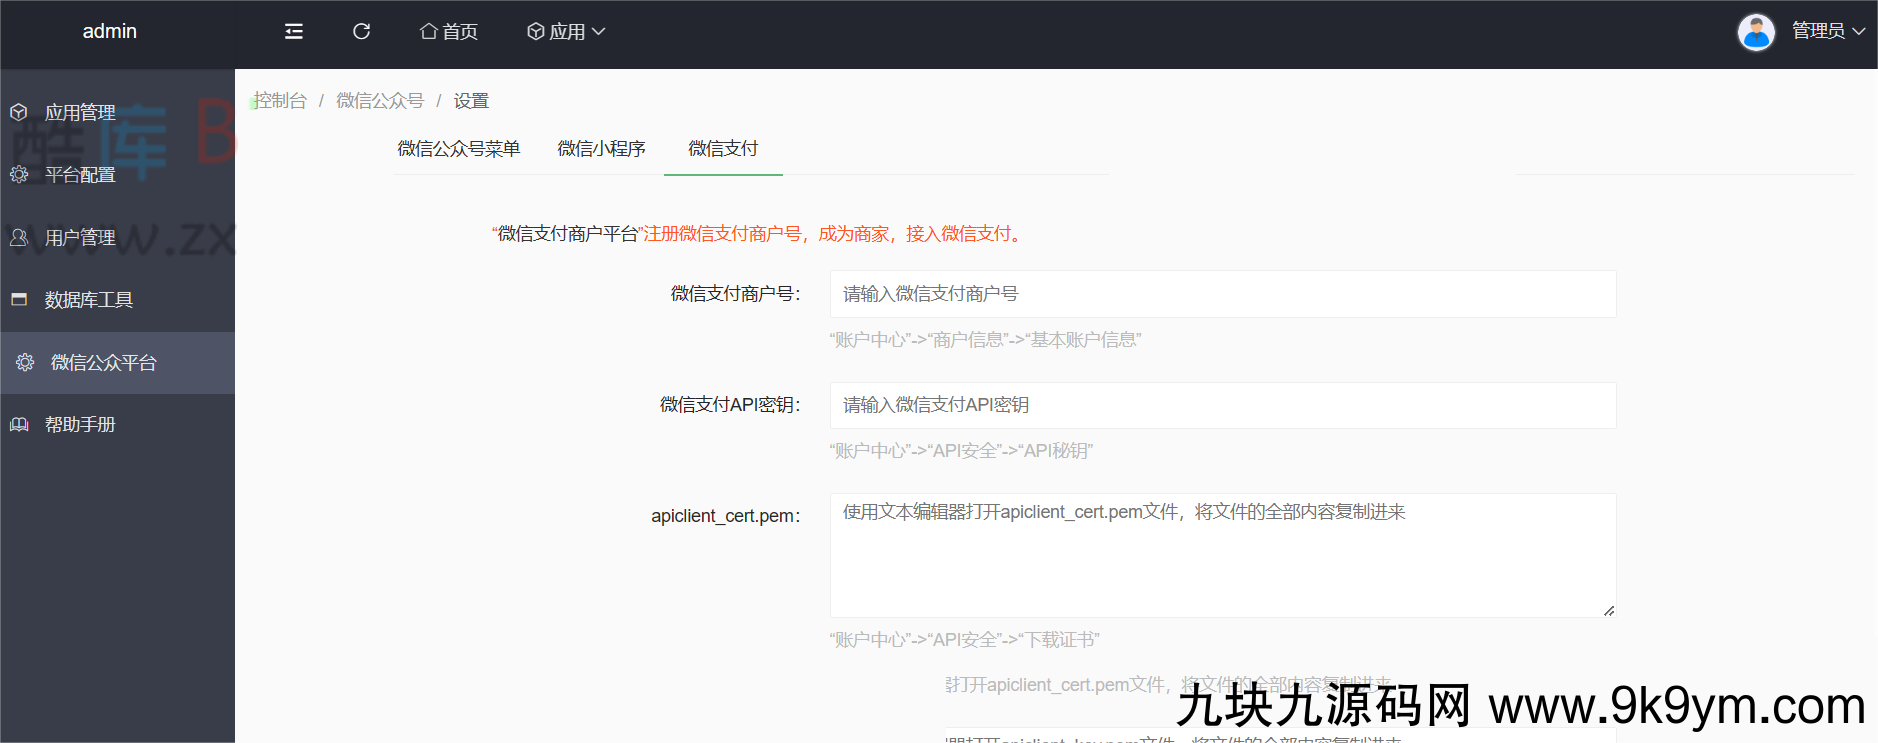Image resolution: width=1878 pixels, height=743 pixels.
Task: Click the 用户管理 person icon
Action: click(18, 237)
